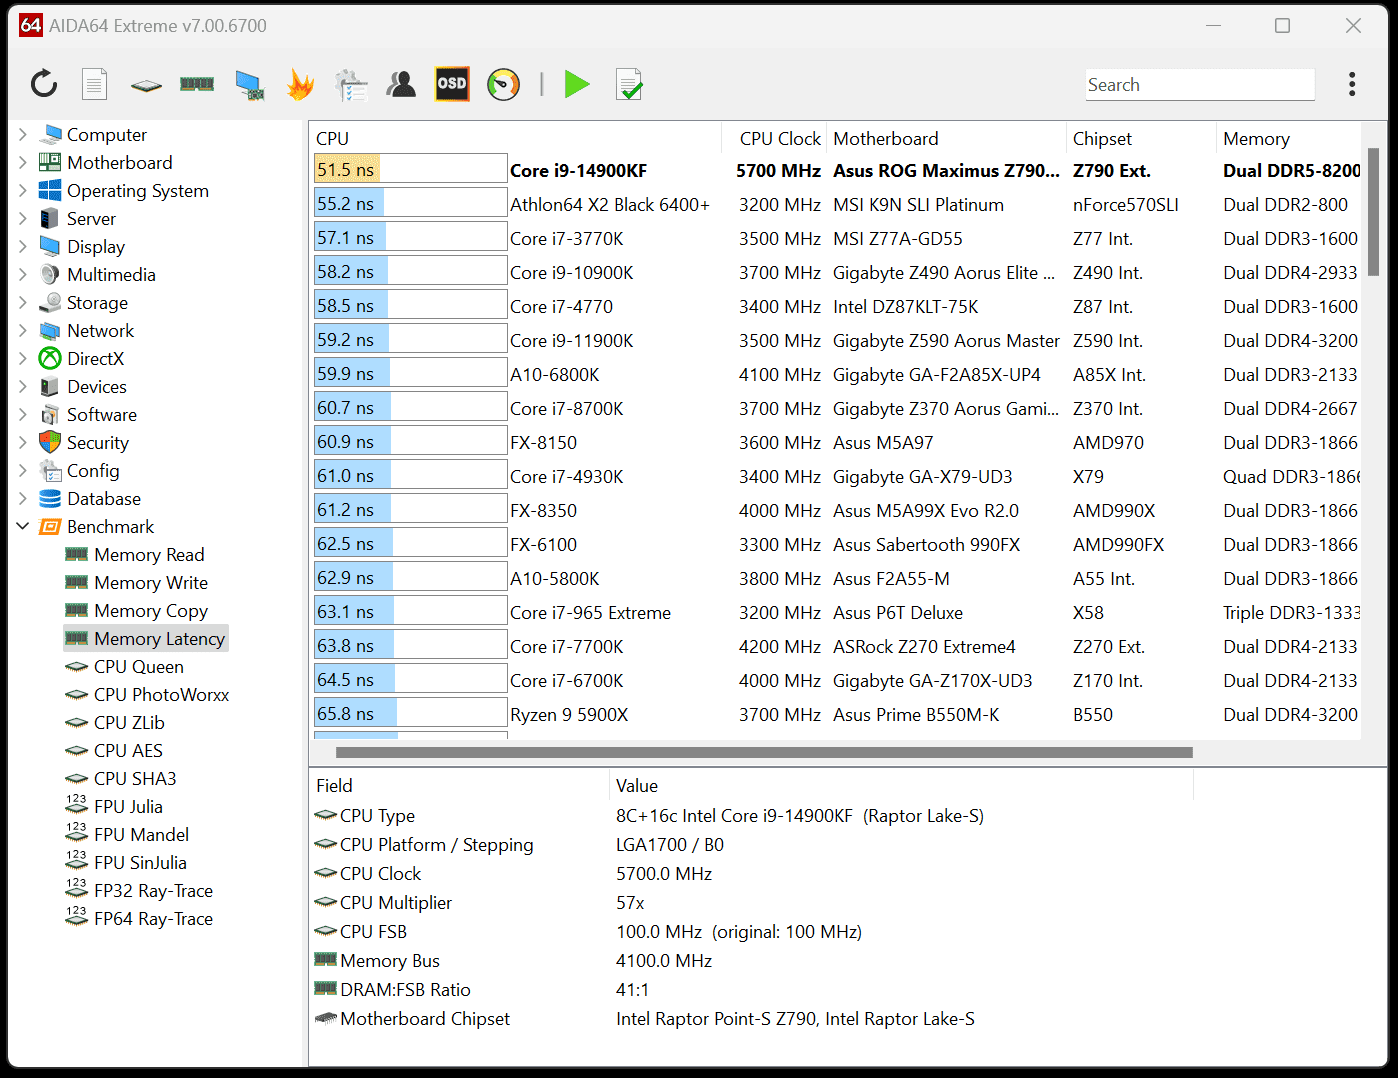This screenshot has width=1398, height=1078.
Task: Expand the Computer tree node
Action: point(23,134)
